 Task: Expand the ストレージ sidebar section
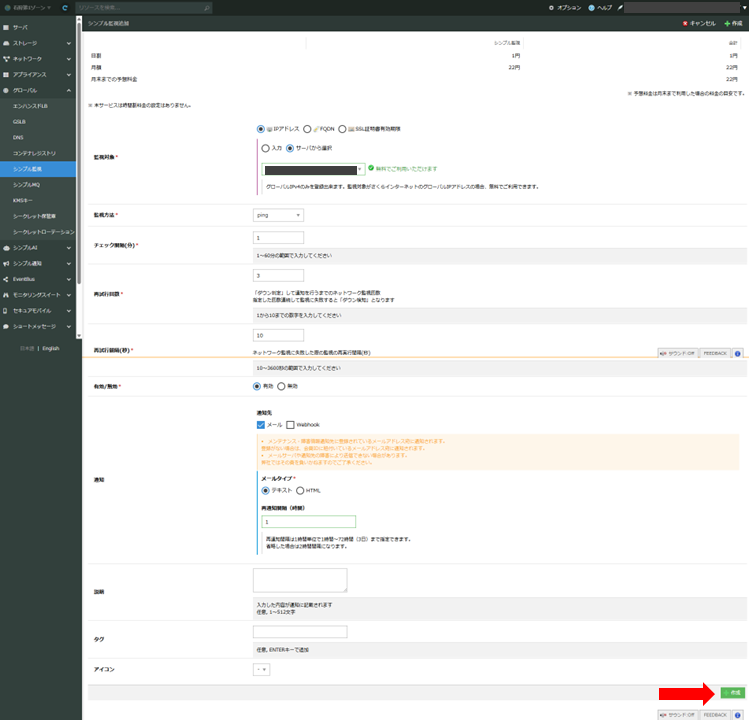[x=69, y=43]
